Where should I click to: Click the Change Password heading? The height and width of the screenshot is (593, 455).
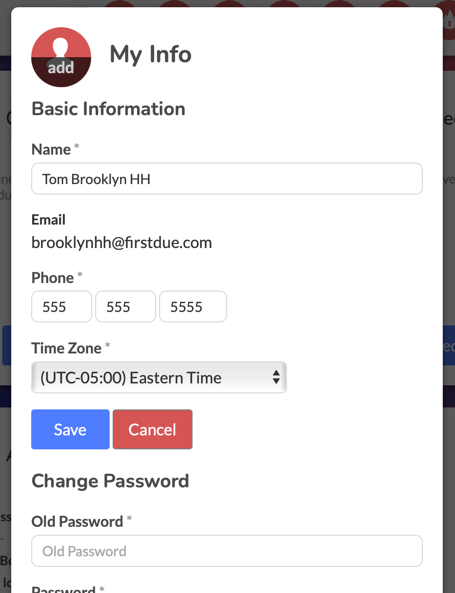pyautogui.click(x=110, y=481)
